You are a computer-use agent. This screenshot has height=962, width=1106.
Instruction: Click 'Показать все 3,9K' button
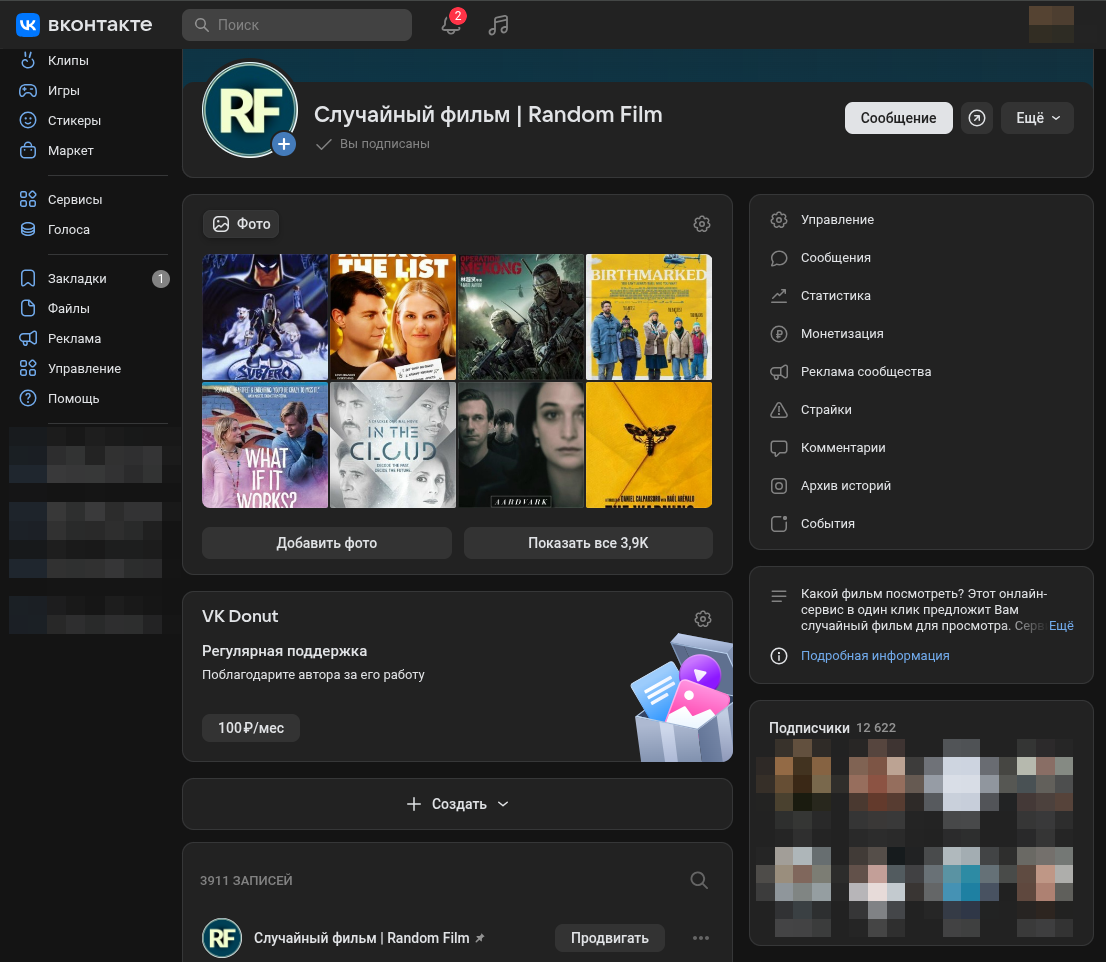pos(588,543)
